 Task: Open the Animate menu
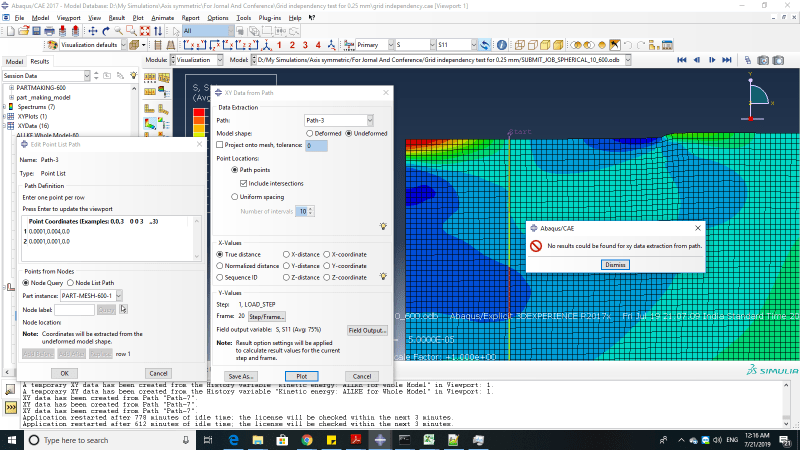coord(163,18)
